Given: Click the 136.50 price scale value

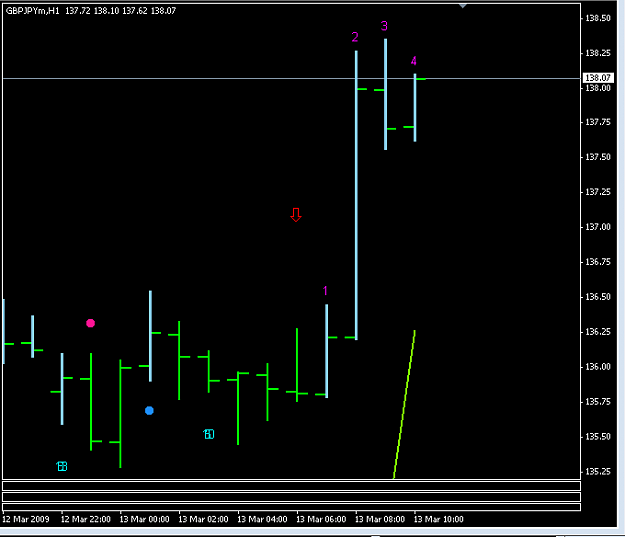Looking at the screenshot, I should coord(597,297).
